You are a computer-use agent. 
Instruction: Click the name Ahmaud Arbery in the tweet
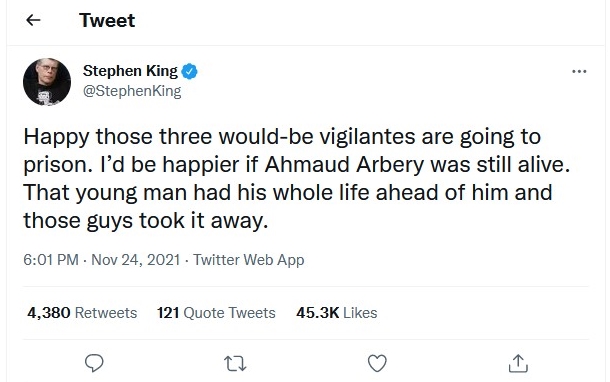click(x=344, y=165)
